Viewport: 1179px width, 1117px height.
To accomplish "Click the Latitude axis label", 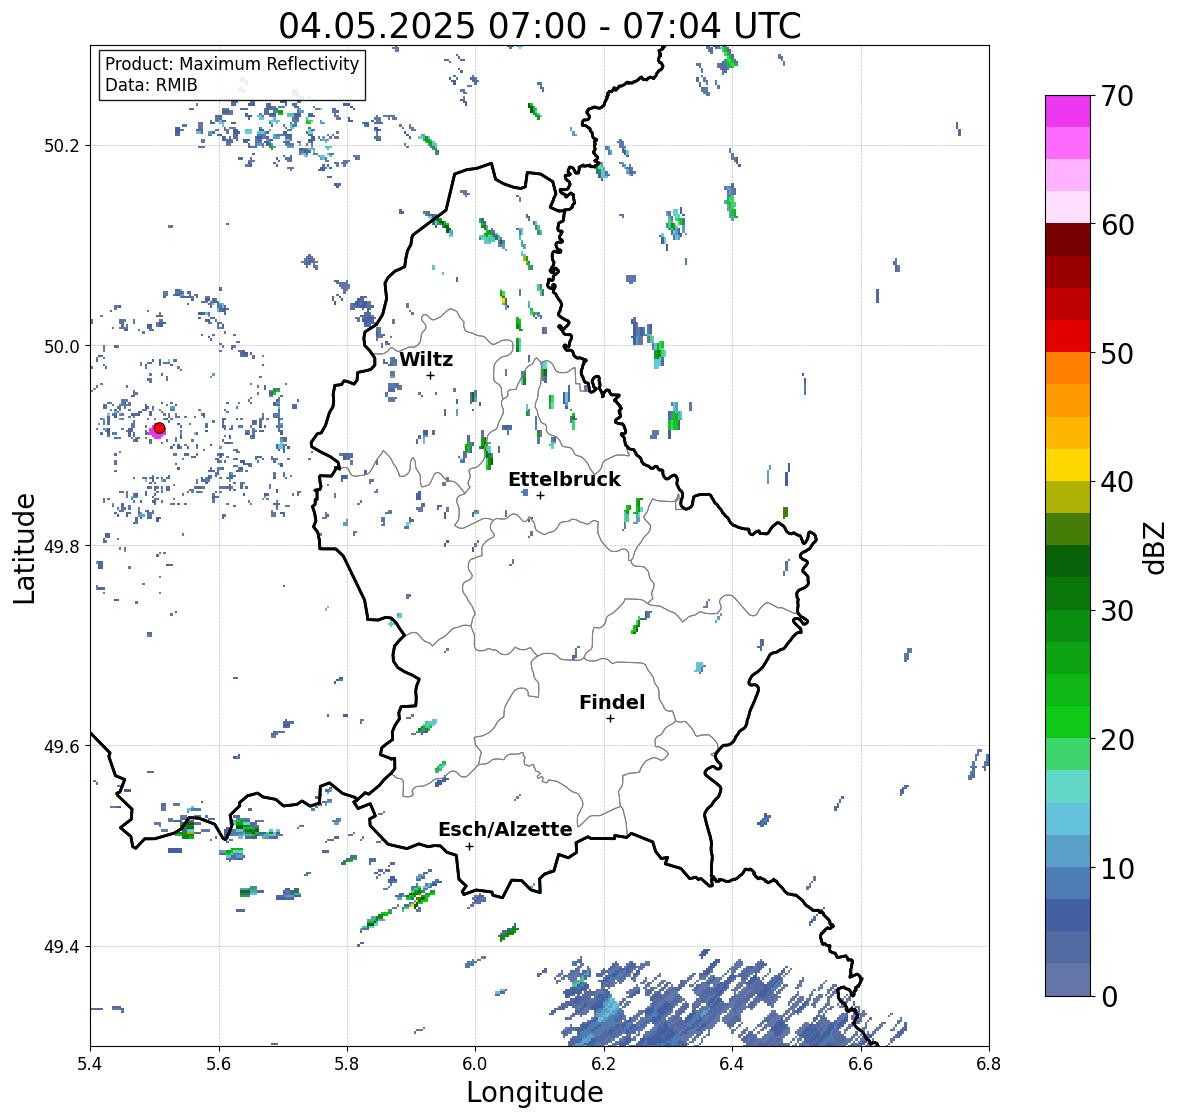I will tap(24, 549).
